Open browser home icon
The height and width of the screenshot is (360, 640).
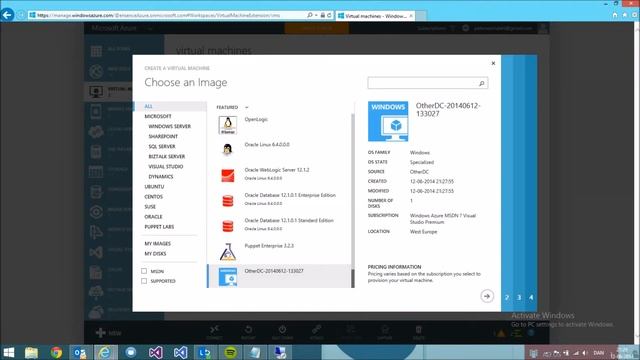point(615,15)
